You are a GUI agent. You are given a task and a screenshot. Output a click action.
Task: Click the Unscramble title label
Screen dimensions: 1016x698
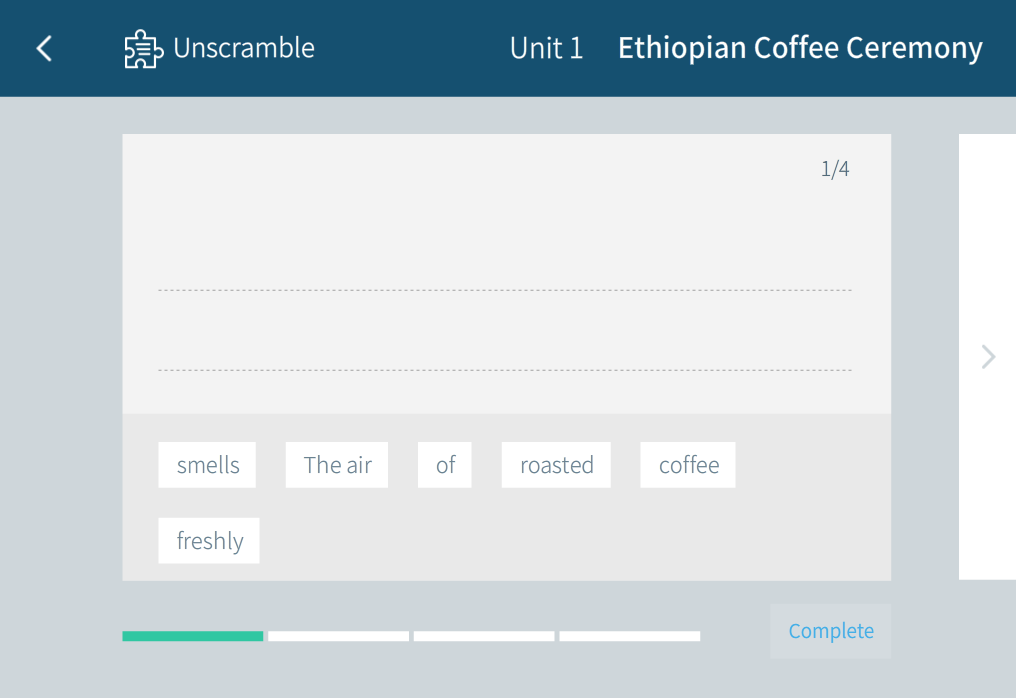click(244, 48)
